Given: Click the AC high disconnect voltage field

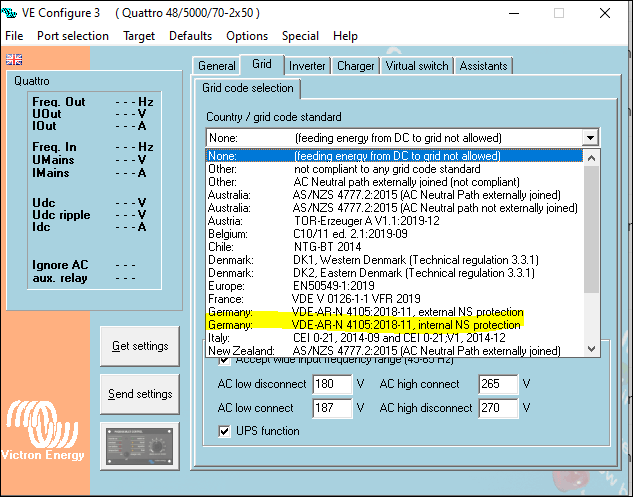Looking at the screenshot, I should [x=498, y=408].
